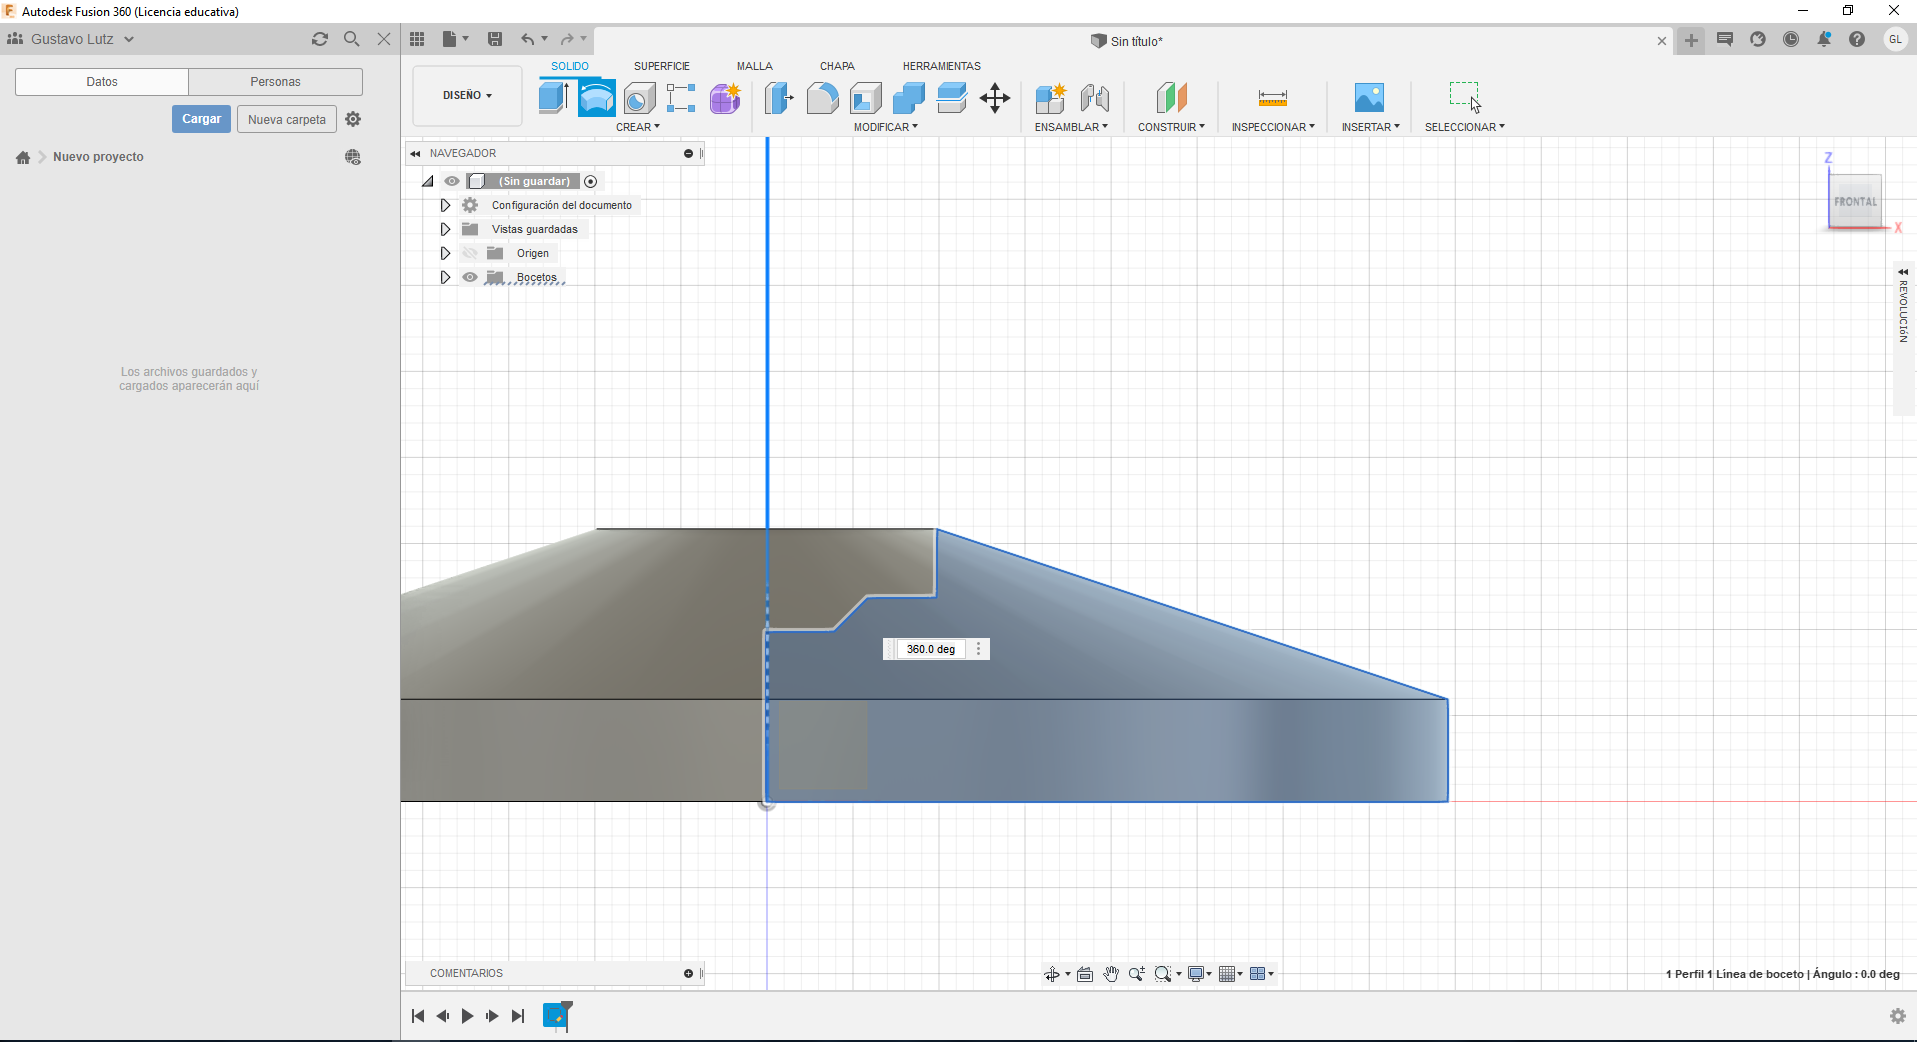The image size is (1917, 1042).
Task: Open the CREAR dropdown menu
Action: tap(638, 127)
